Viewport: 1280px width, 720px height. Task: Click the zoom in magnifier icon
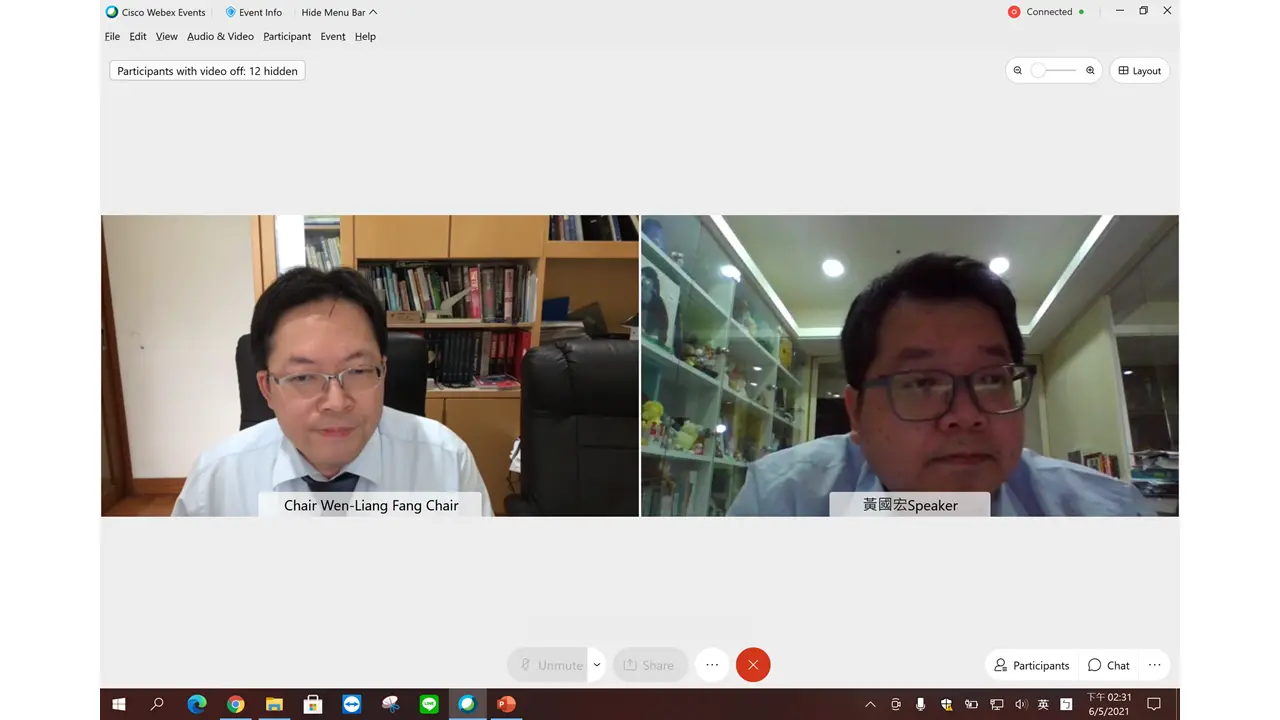click(x=1090, y=71)
